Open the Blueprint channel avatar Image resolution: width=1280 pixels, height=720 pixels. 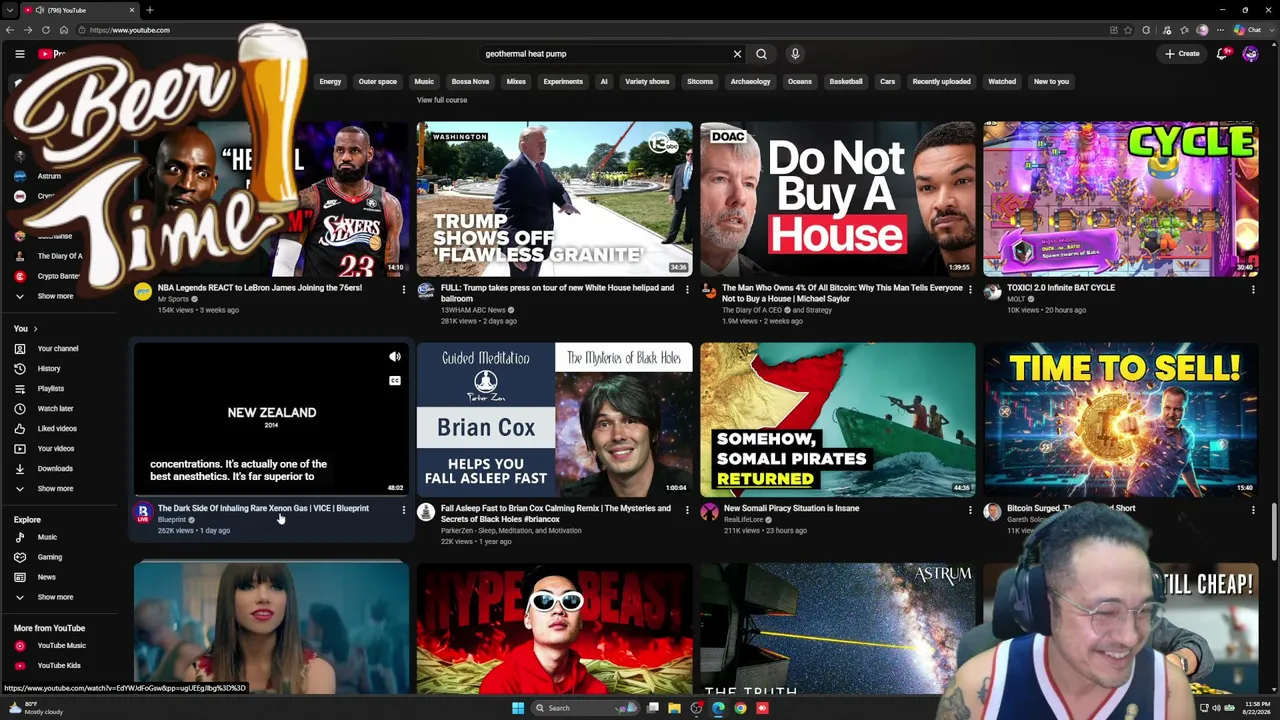click(143, 513)
